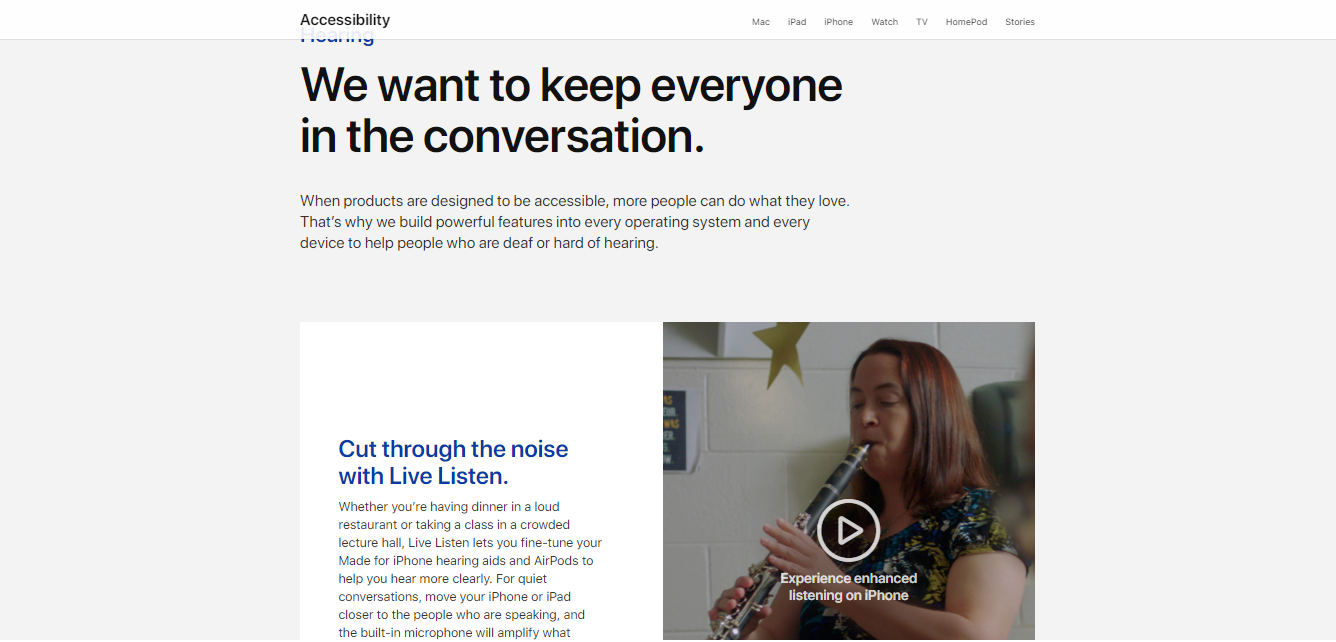This screenshot has width=1336, height=642.
Task: View the Stories page
Action: click(1020, 22)
